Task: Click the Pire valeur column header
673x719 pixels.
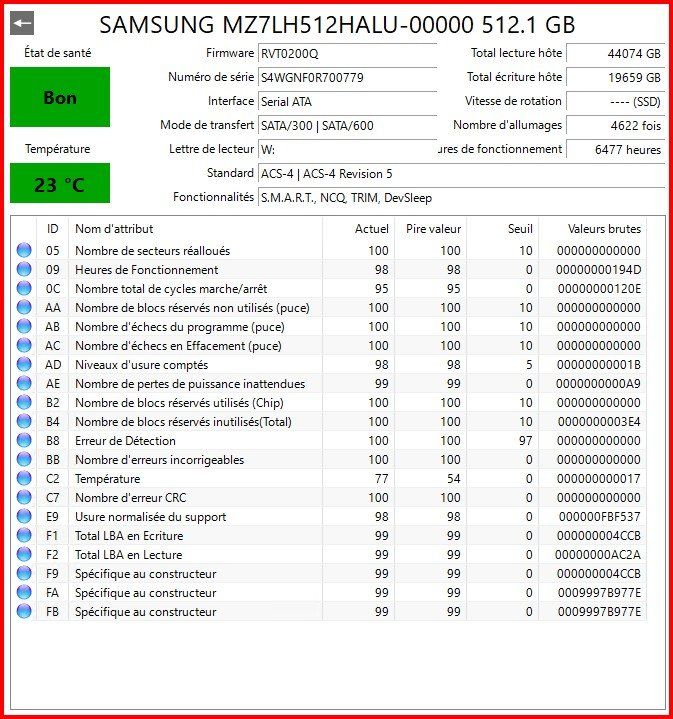Action: click(430, 228)
